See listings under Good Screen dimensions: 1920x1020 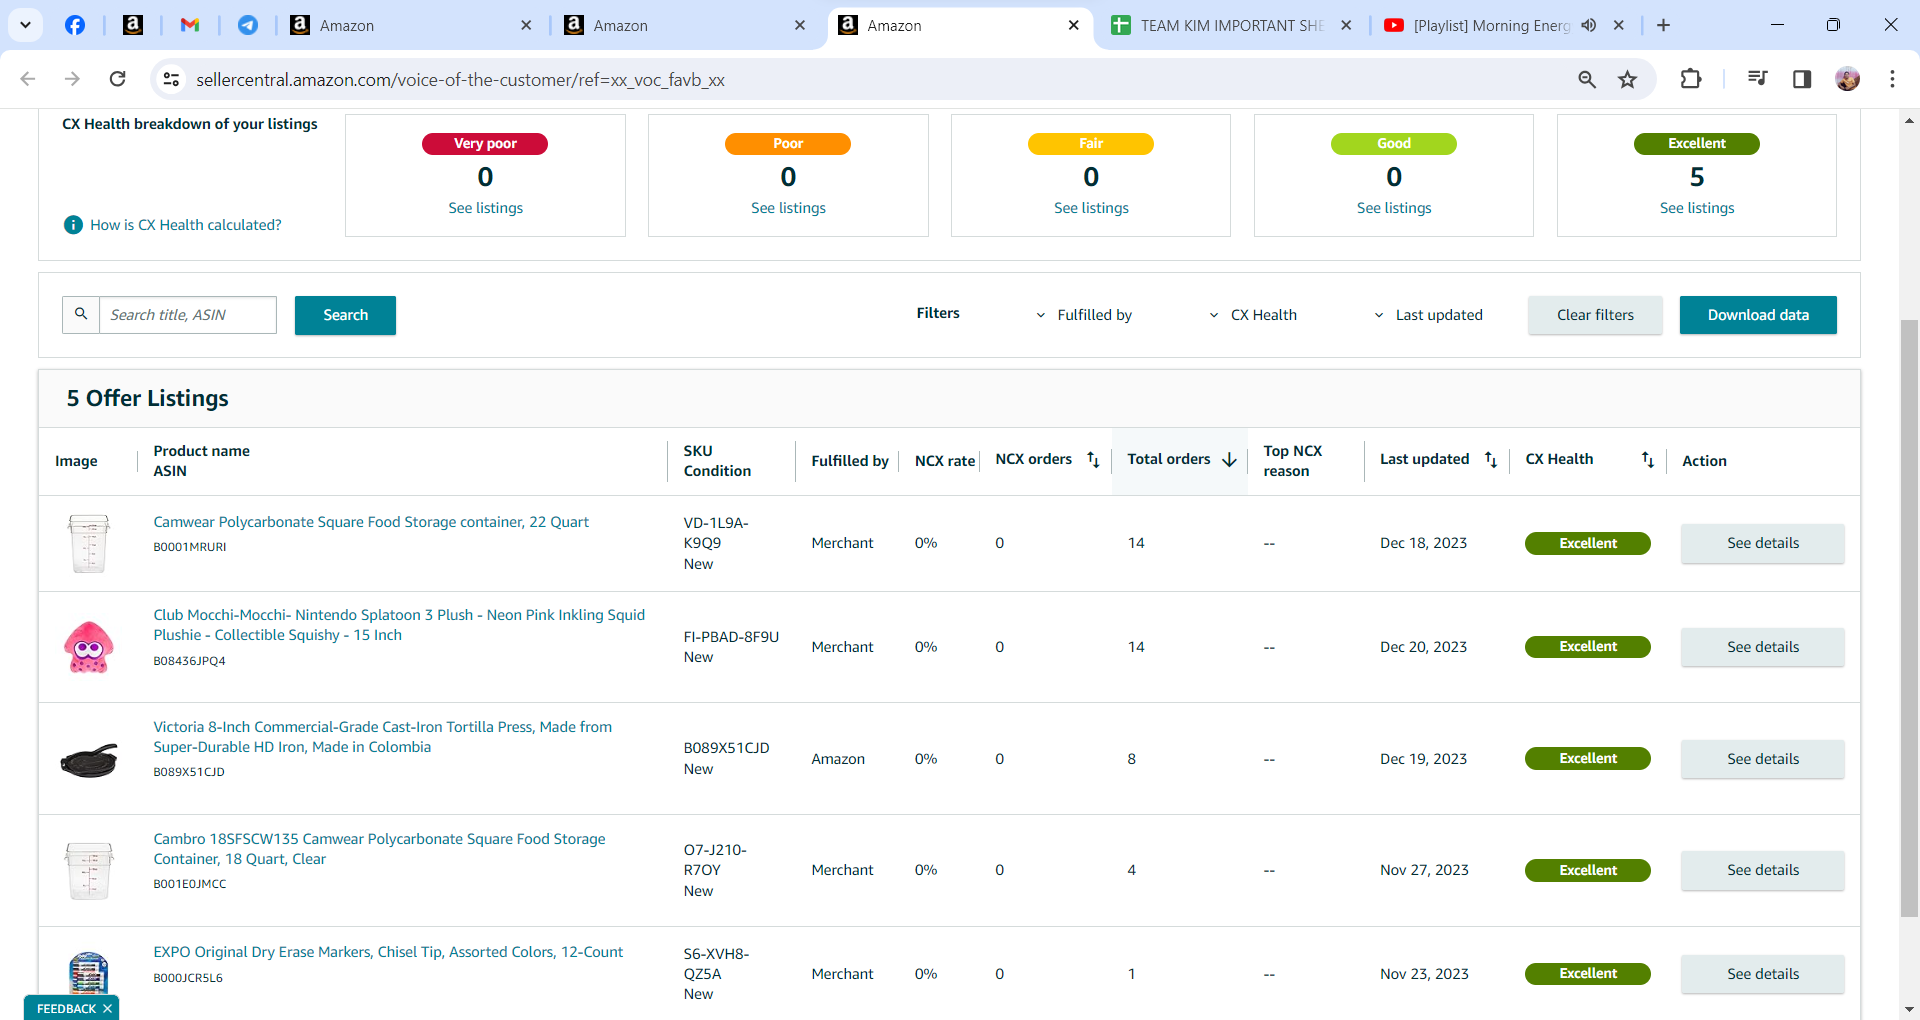(x=1394, y=208)
